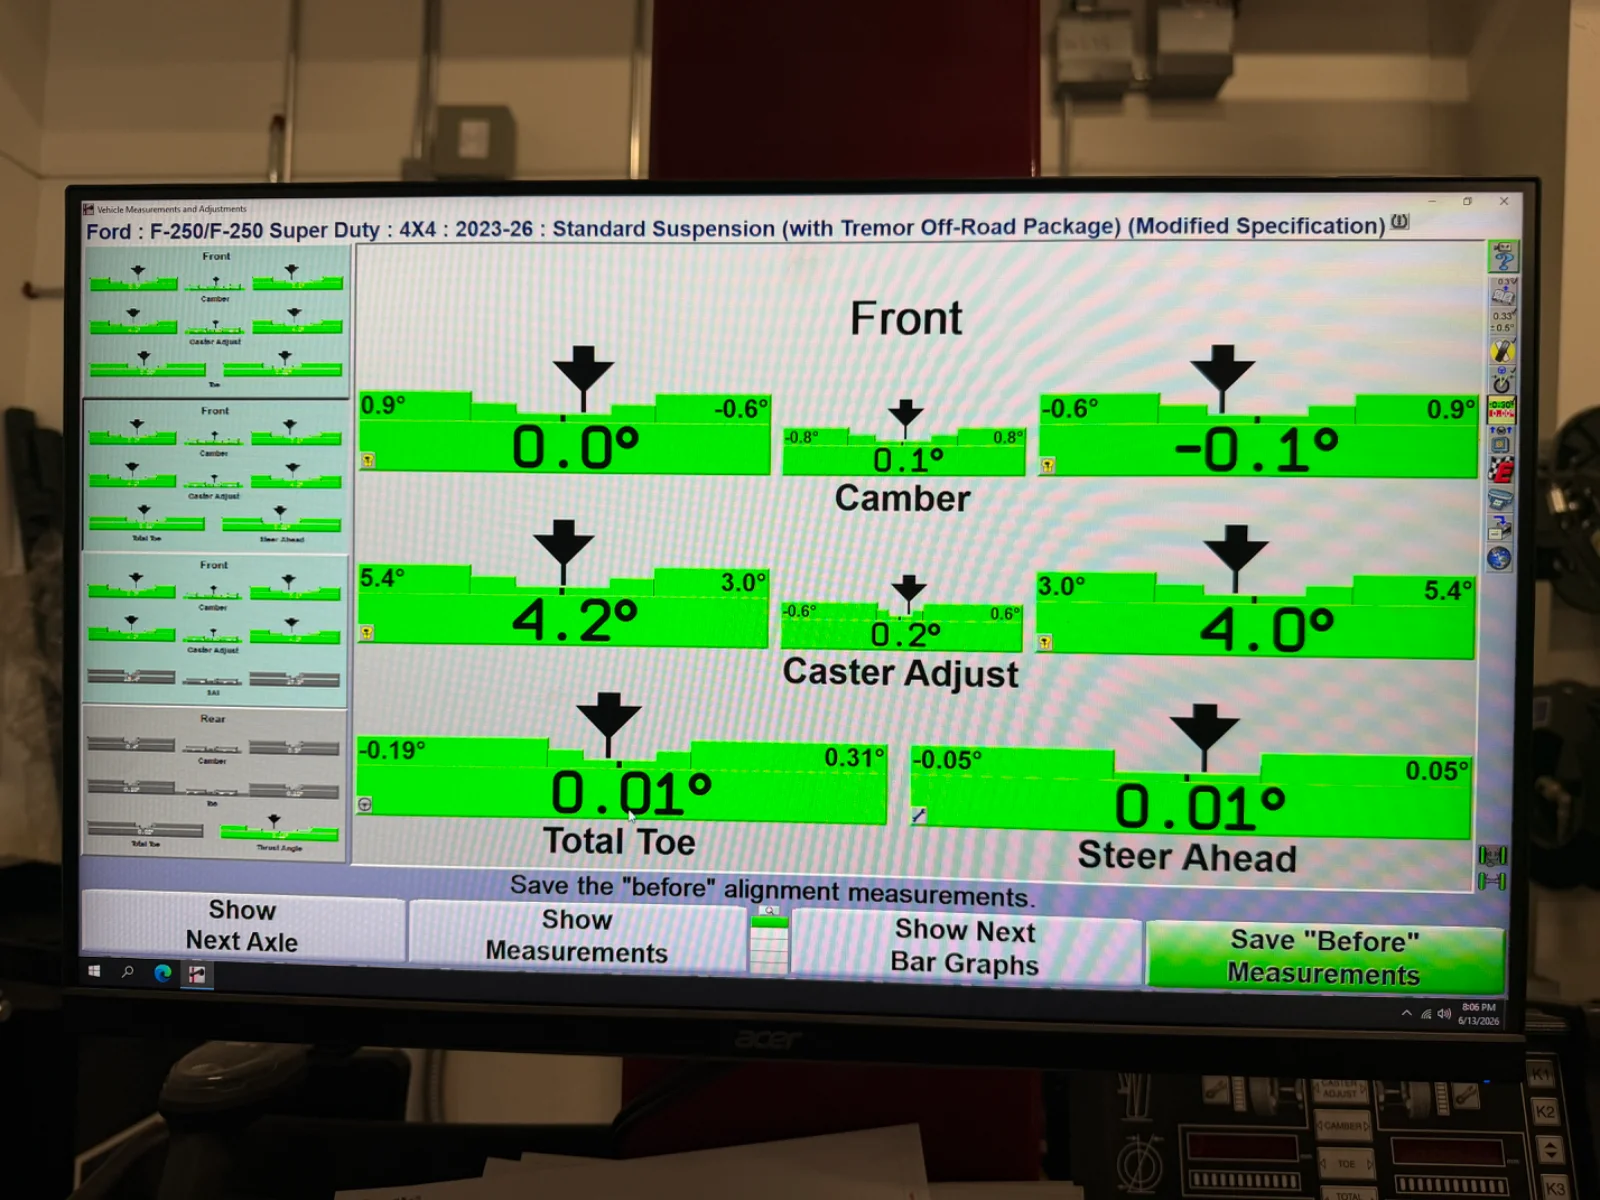The height and width of the screenshot is (1200, 1600).
Task: Click right caster yellow adjustment icon
Action: coord(1044,642)
